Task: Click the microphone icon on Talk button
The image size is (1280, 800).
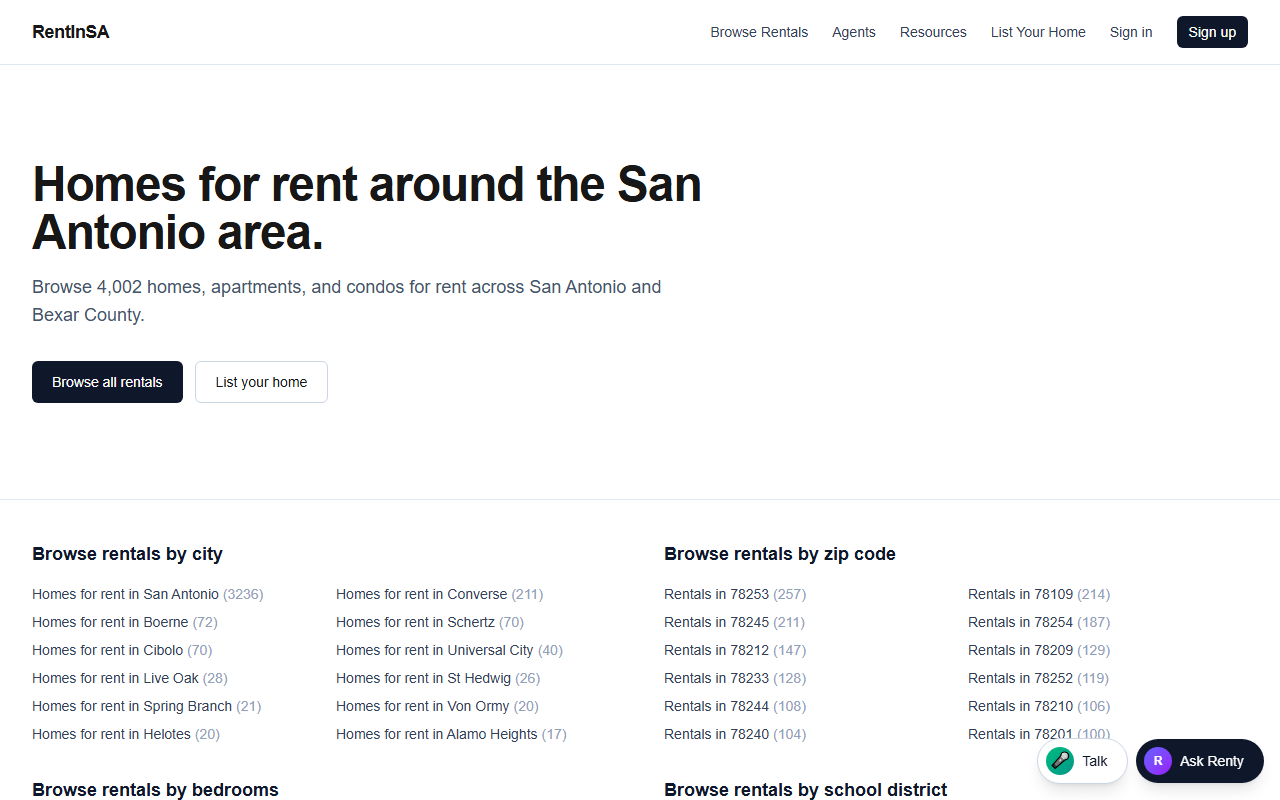Action: pos(1060,761)
